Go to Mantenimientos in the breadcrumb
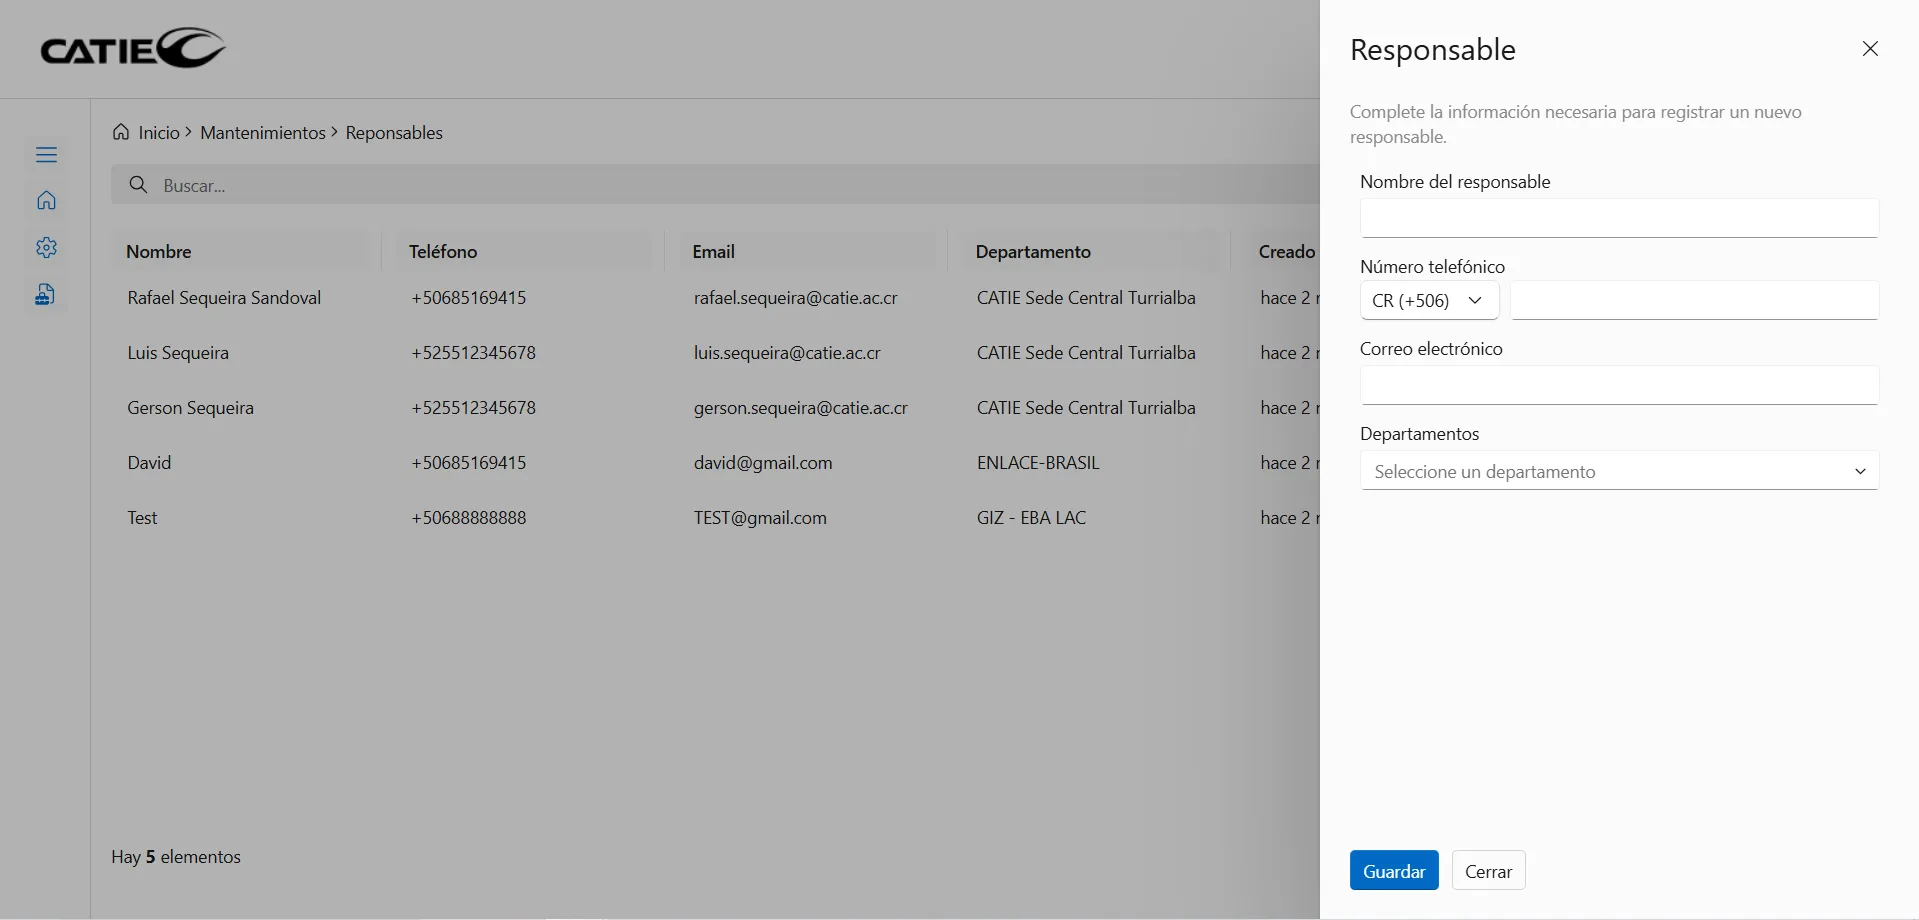 point(263,133)
